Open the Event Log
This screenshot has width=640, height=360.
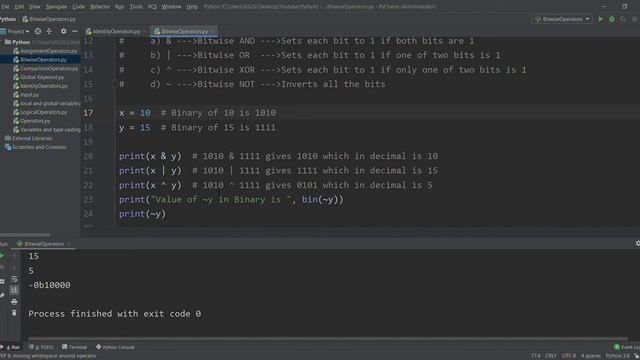(627, 347)
